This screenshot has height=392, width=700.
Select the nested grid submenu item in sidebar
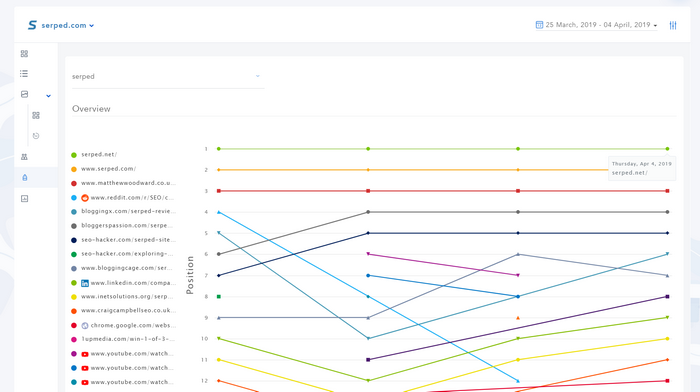(36, 115)
